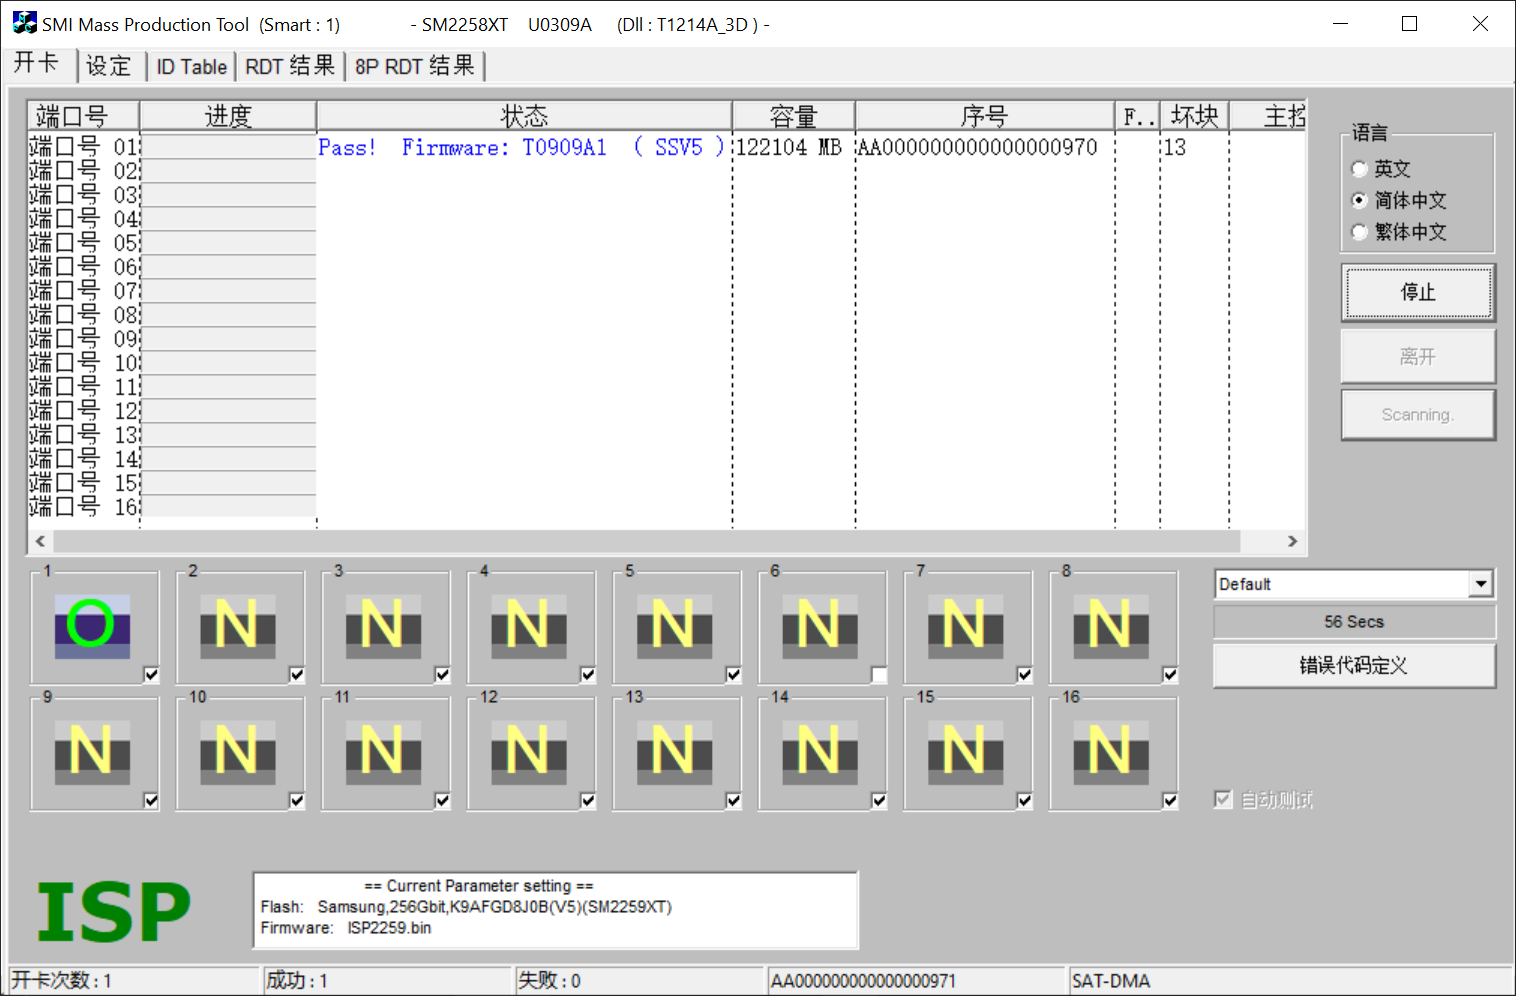Switch to the 设定 tab
This screenshot has height=996, width=1516.
pos(108,66)
